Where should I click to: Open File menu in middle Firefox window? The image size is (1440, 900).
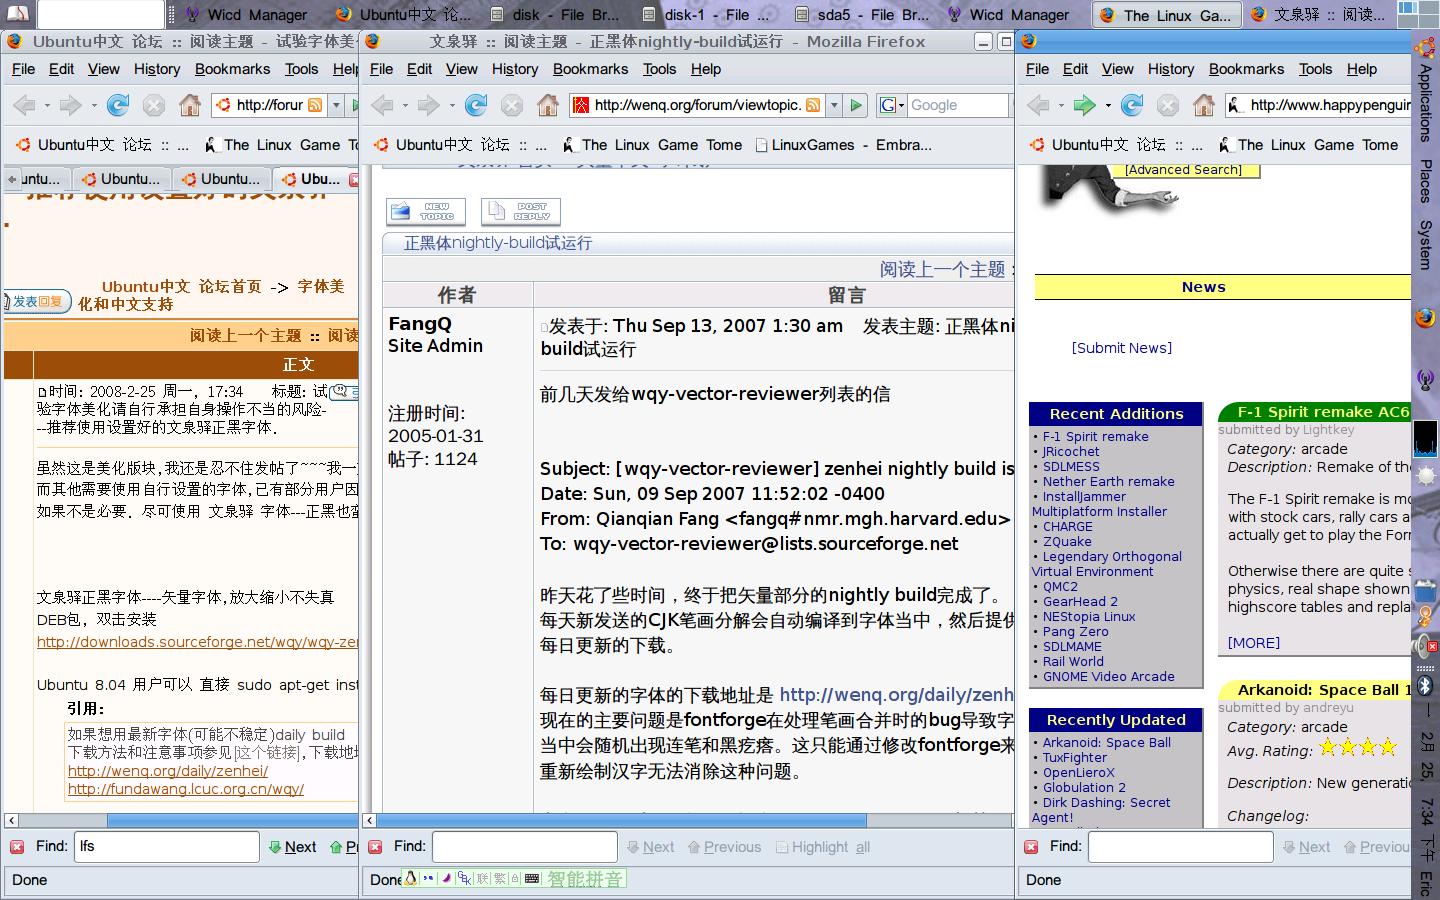point(381,69)
